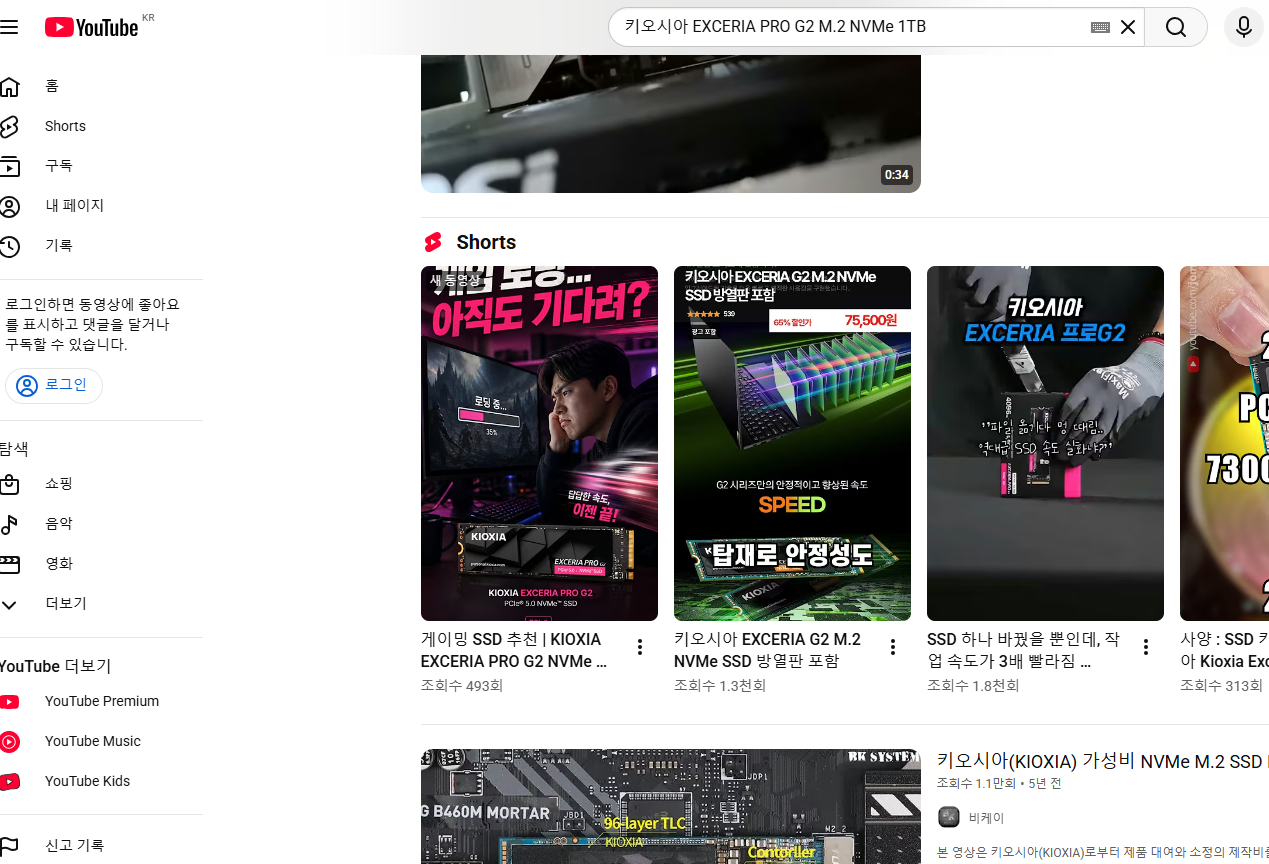Click the YouTube Kids icon
1269x864 pixels.
click(x=9, y=782)
